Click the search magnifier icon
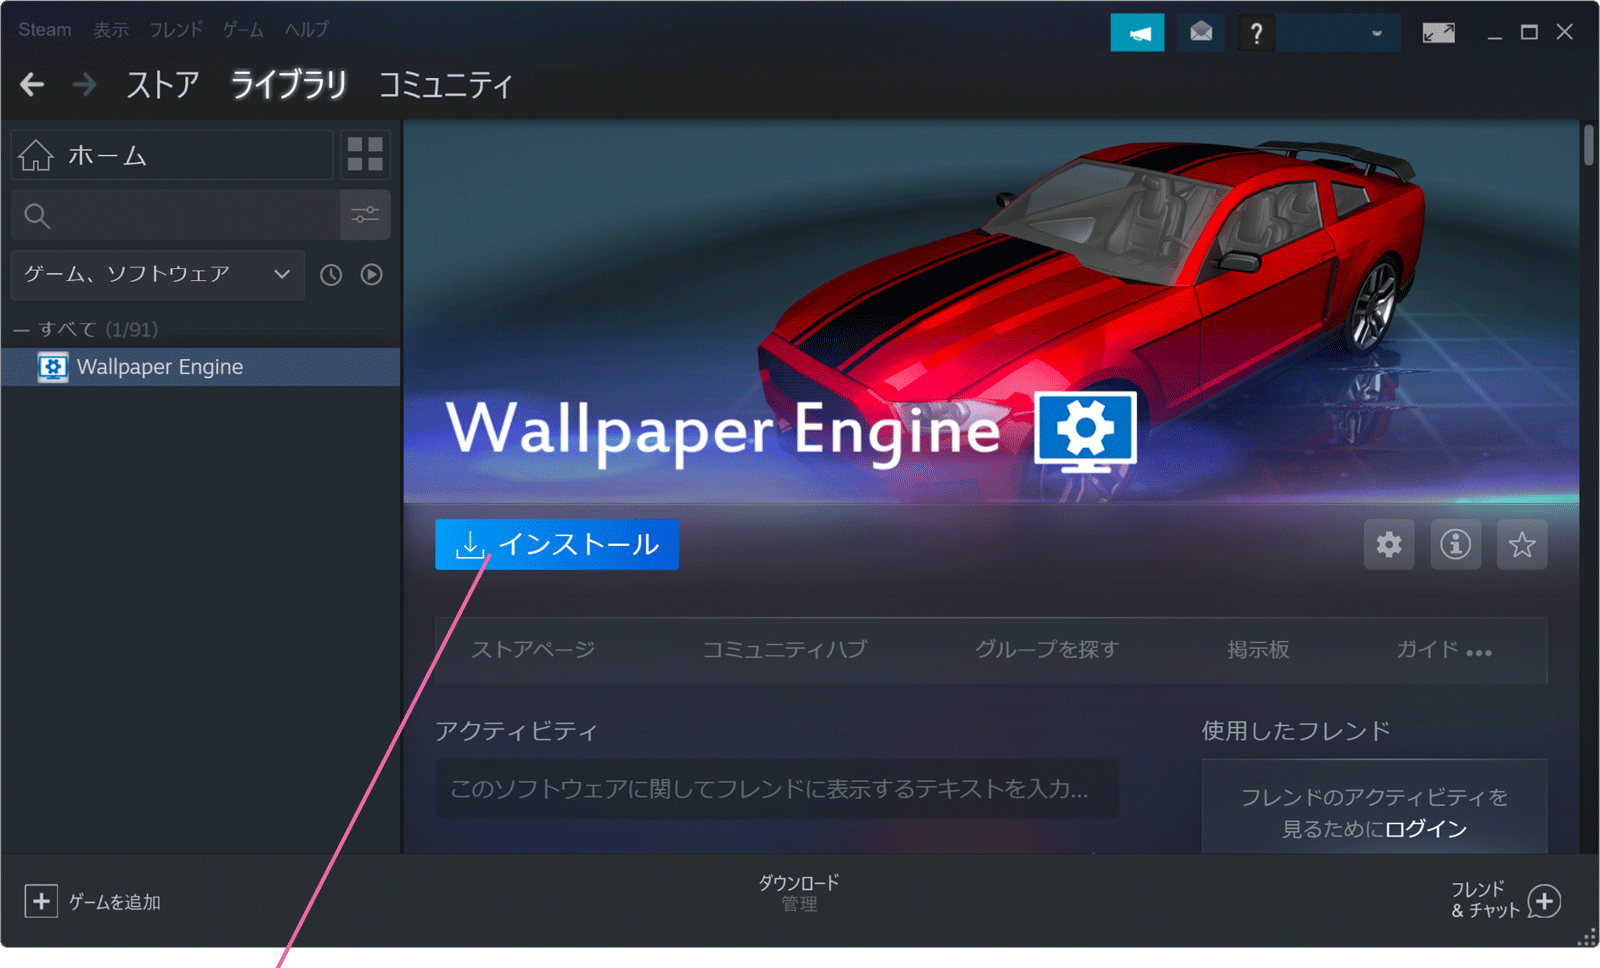Viewport: 1600px width, 968px height. [x=37, y=216]
